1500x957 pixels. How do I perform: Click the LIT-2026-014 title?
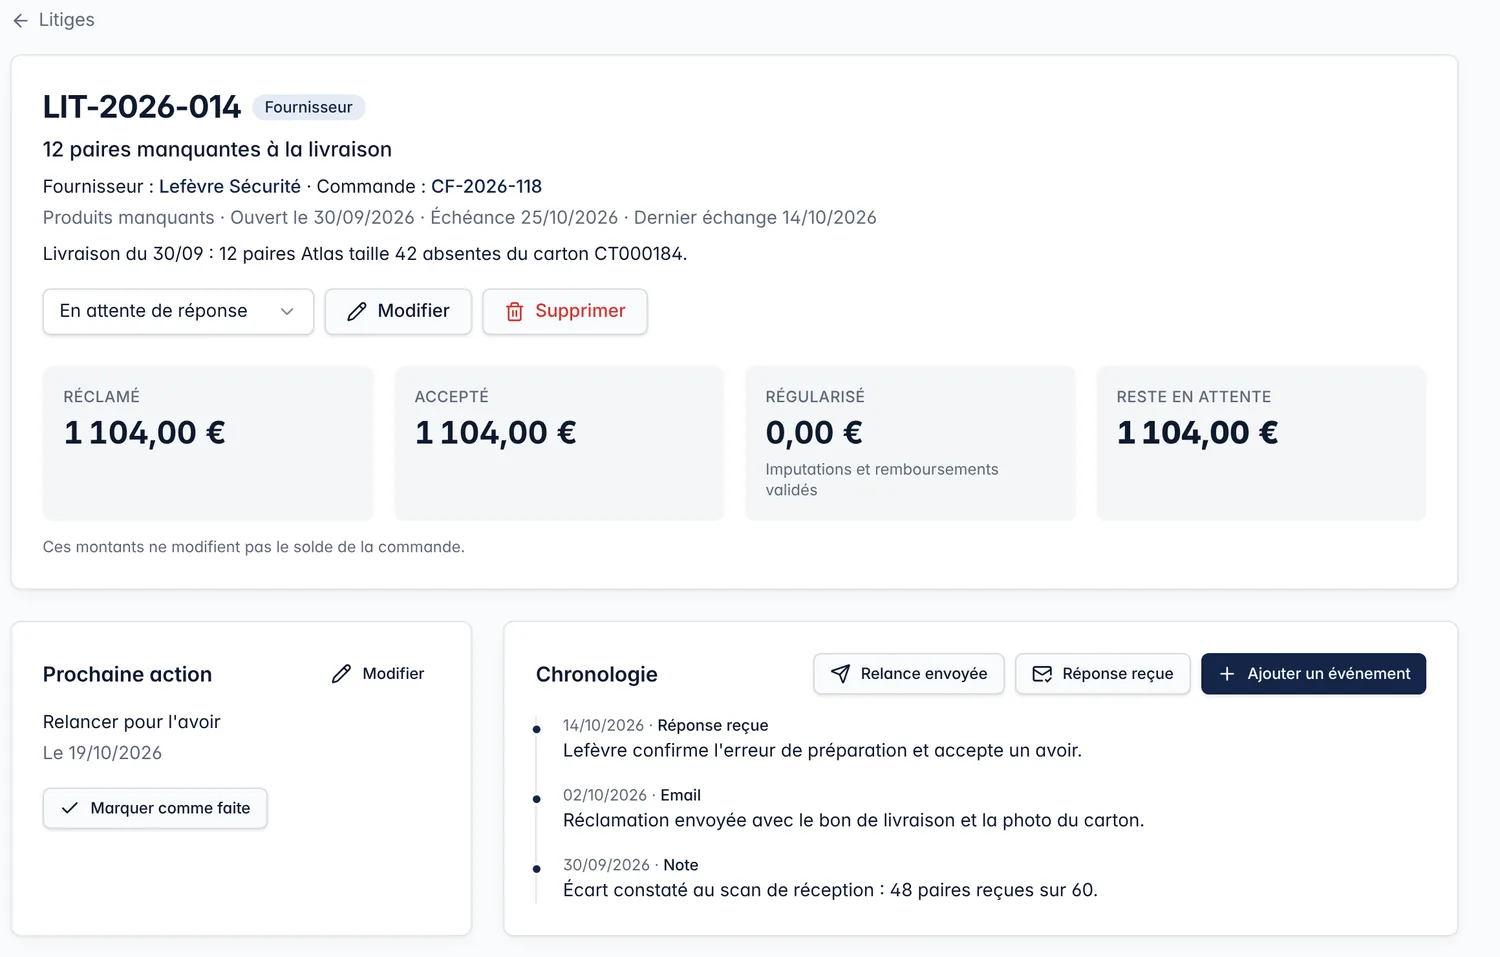point(142,107)
